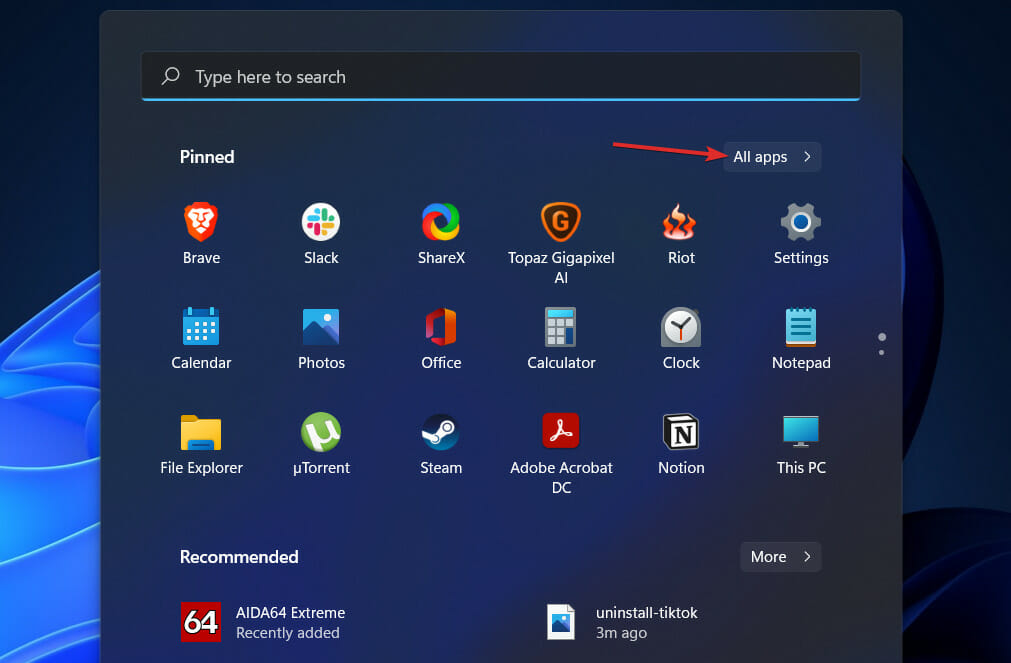The width and height of the screenshot is (1011, 663).
Task: Open This PC
Action: [x=801, y=444]
